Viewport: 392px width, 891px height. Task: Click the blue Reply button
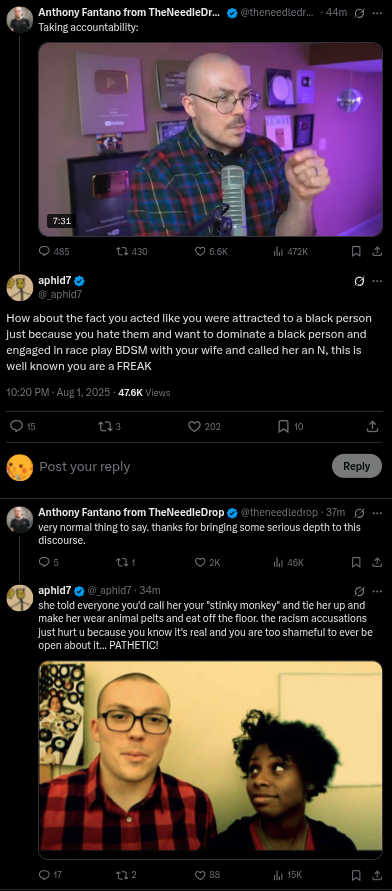356,466
